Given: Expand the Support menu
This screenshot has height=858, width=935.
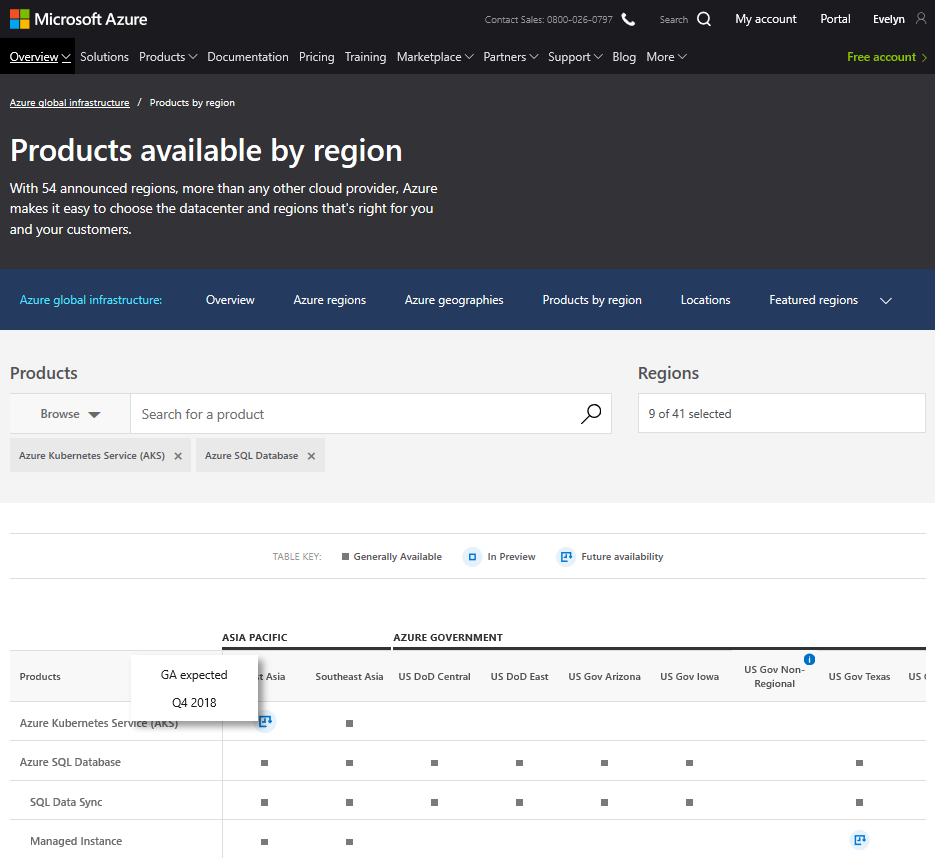Looking at the screenshot, I should pyautogui.click(x=575, y=57).
